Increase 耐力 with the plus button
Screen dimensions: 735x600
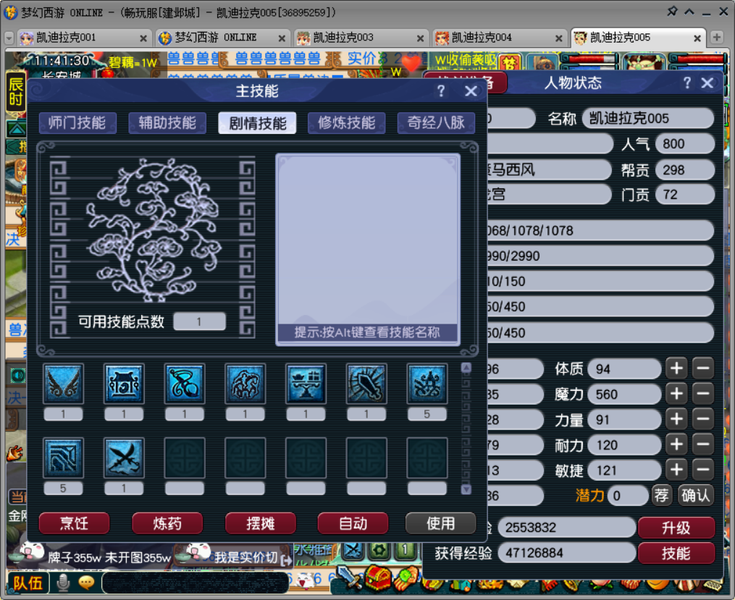676,444
